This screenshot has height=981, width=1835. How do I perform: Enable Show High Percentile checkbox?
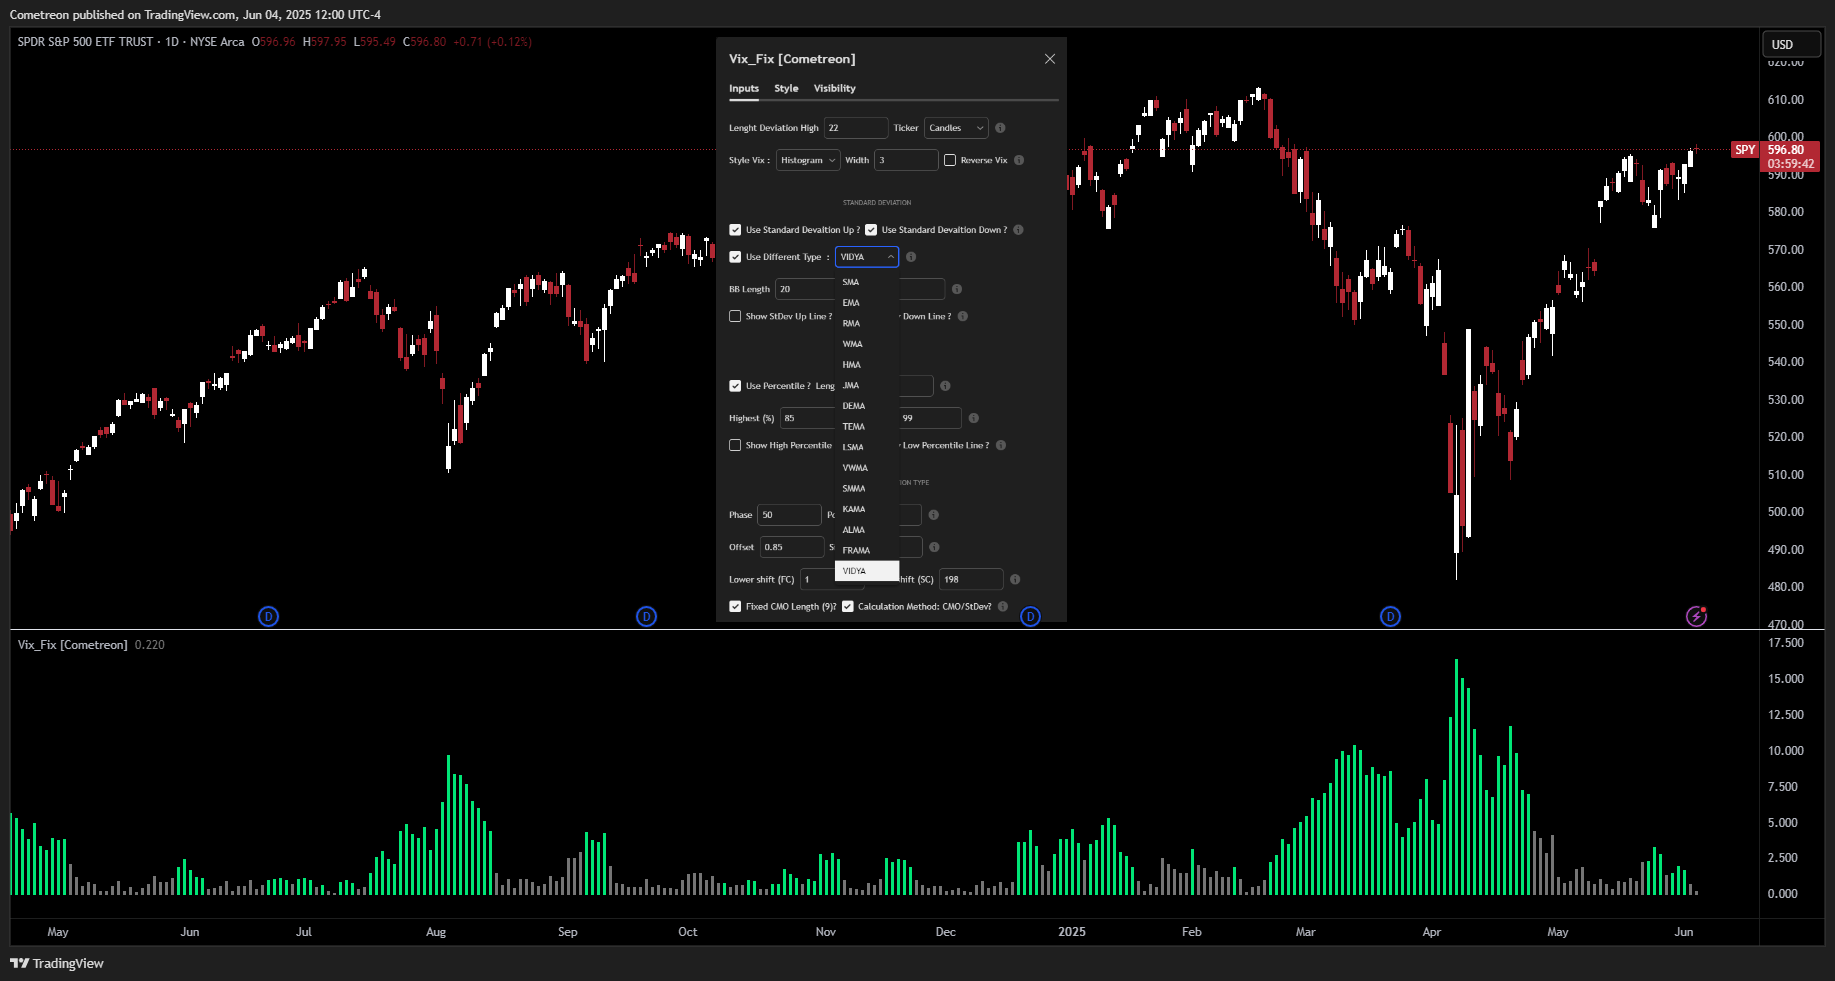[735, 445]
